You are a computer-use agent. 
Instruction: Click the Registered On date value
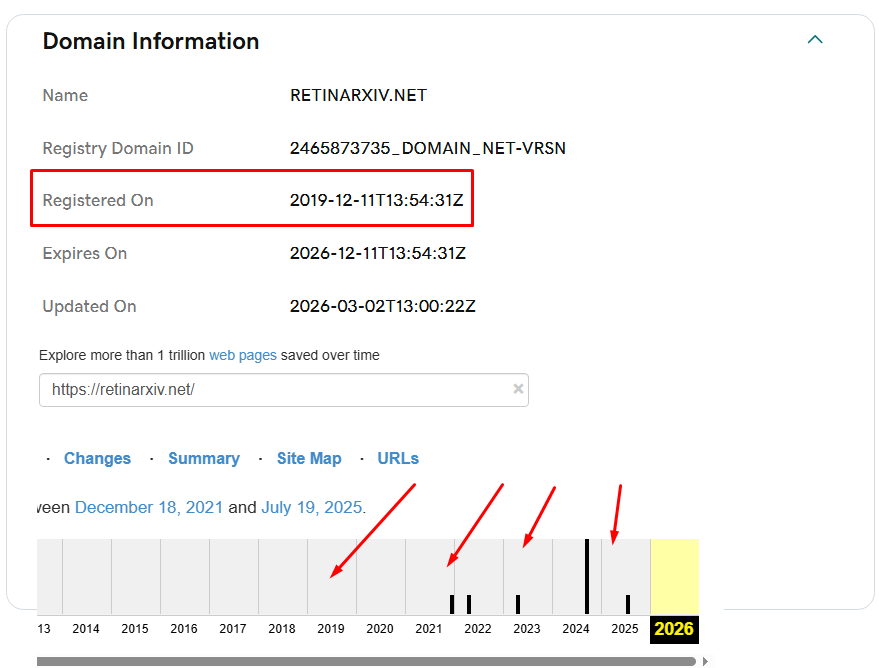click(377, 200)
